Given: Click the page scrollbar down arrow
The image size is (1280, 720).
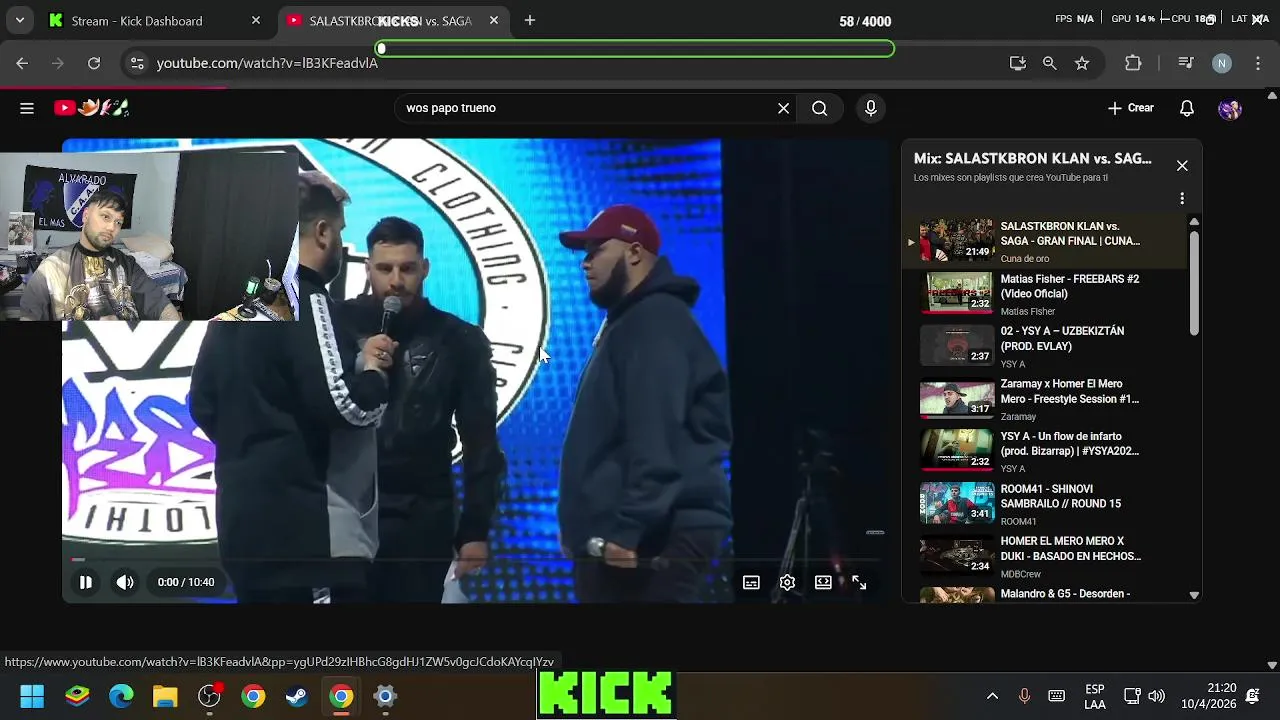Looking at the screenshot, I should coord(1272,664).
